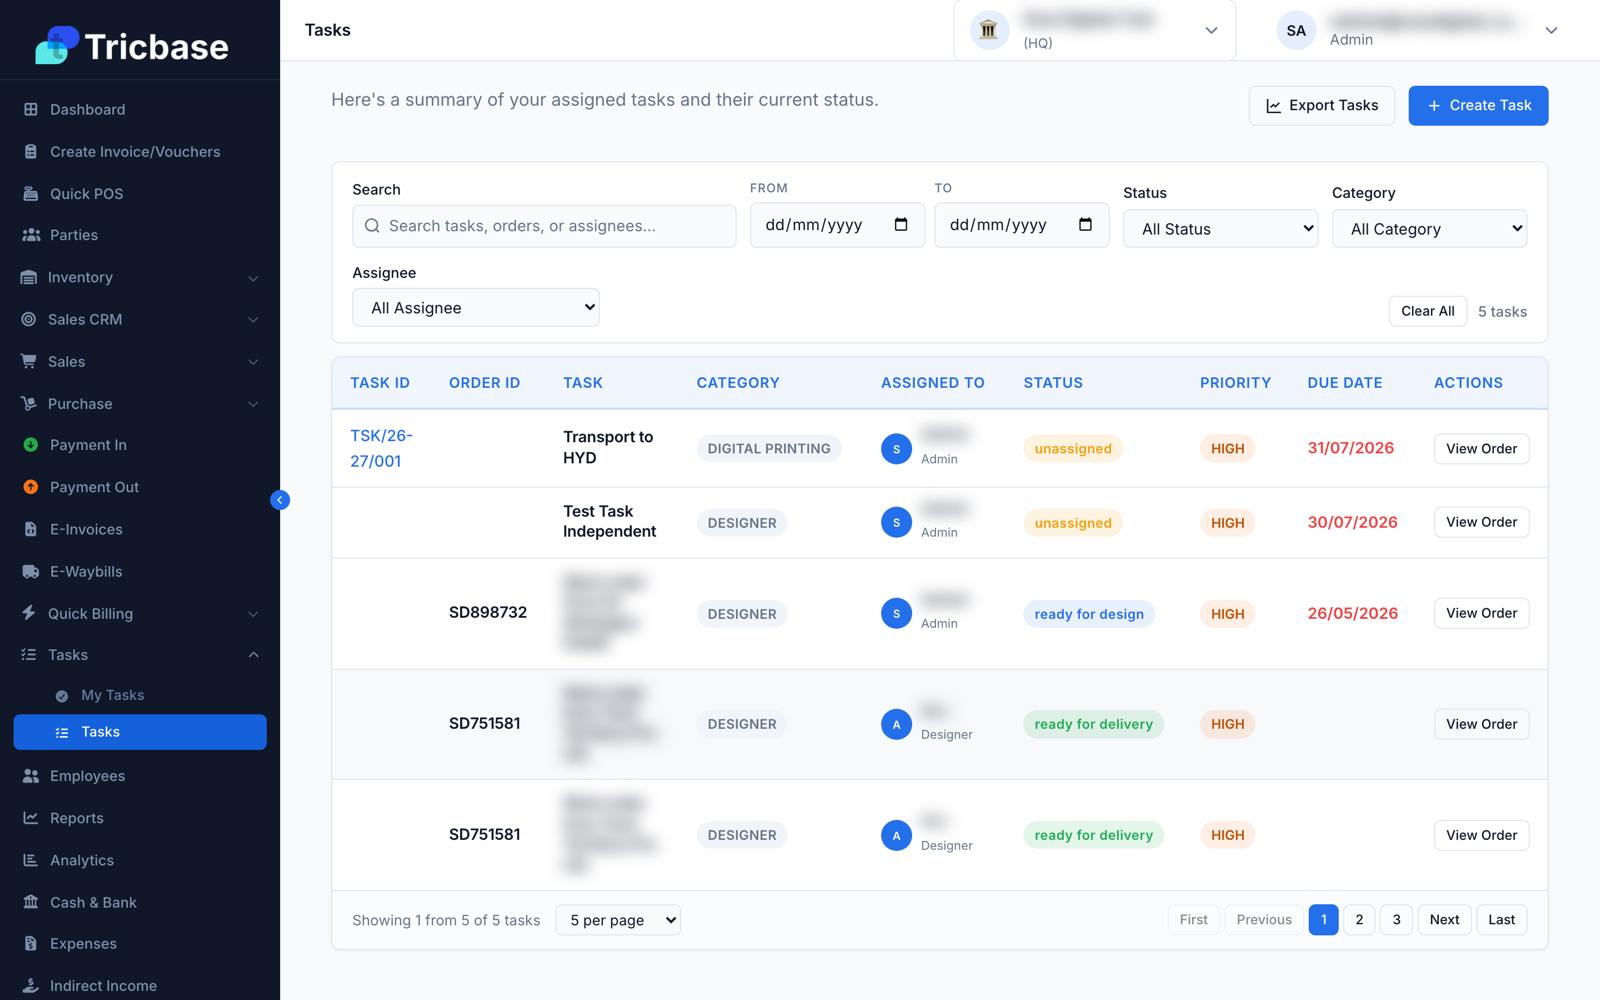The width and height of the screenshot is (1600, 1000).
Task: Click the E-Invoices document icon
Action: tap(31, 529)
